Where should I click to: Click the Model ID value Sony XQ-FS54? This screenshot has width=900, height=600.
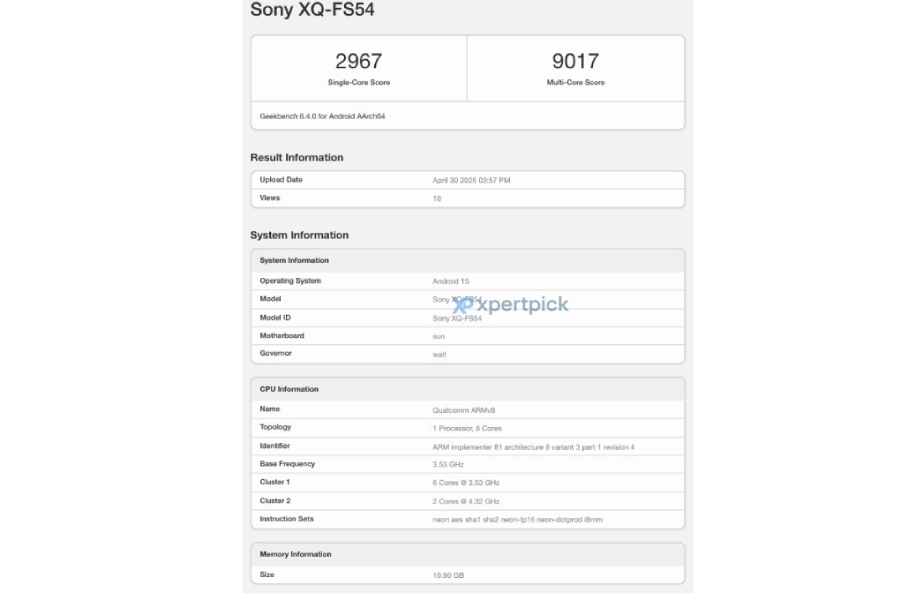pos(457,318)
